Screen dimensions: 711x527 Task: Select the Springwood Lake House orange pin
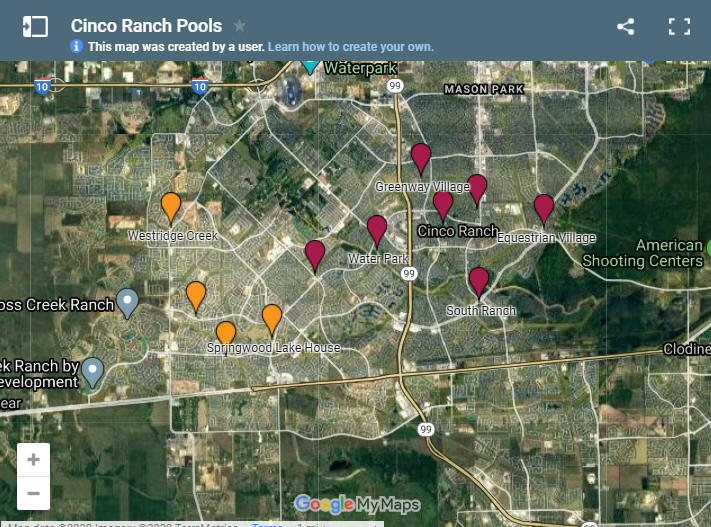272,318
